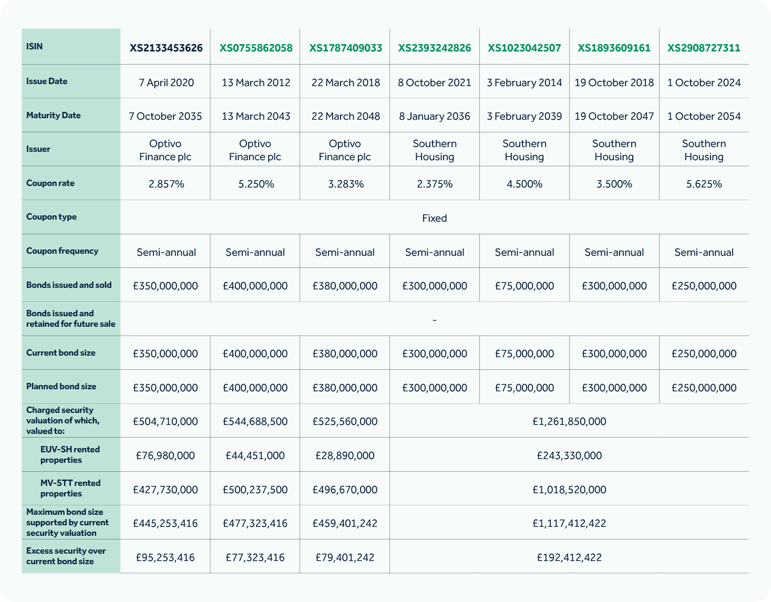
Task: Click the XS2133453626 ISIN header
Action: click(166, 48)
